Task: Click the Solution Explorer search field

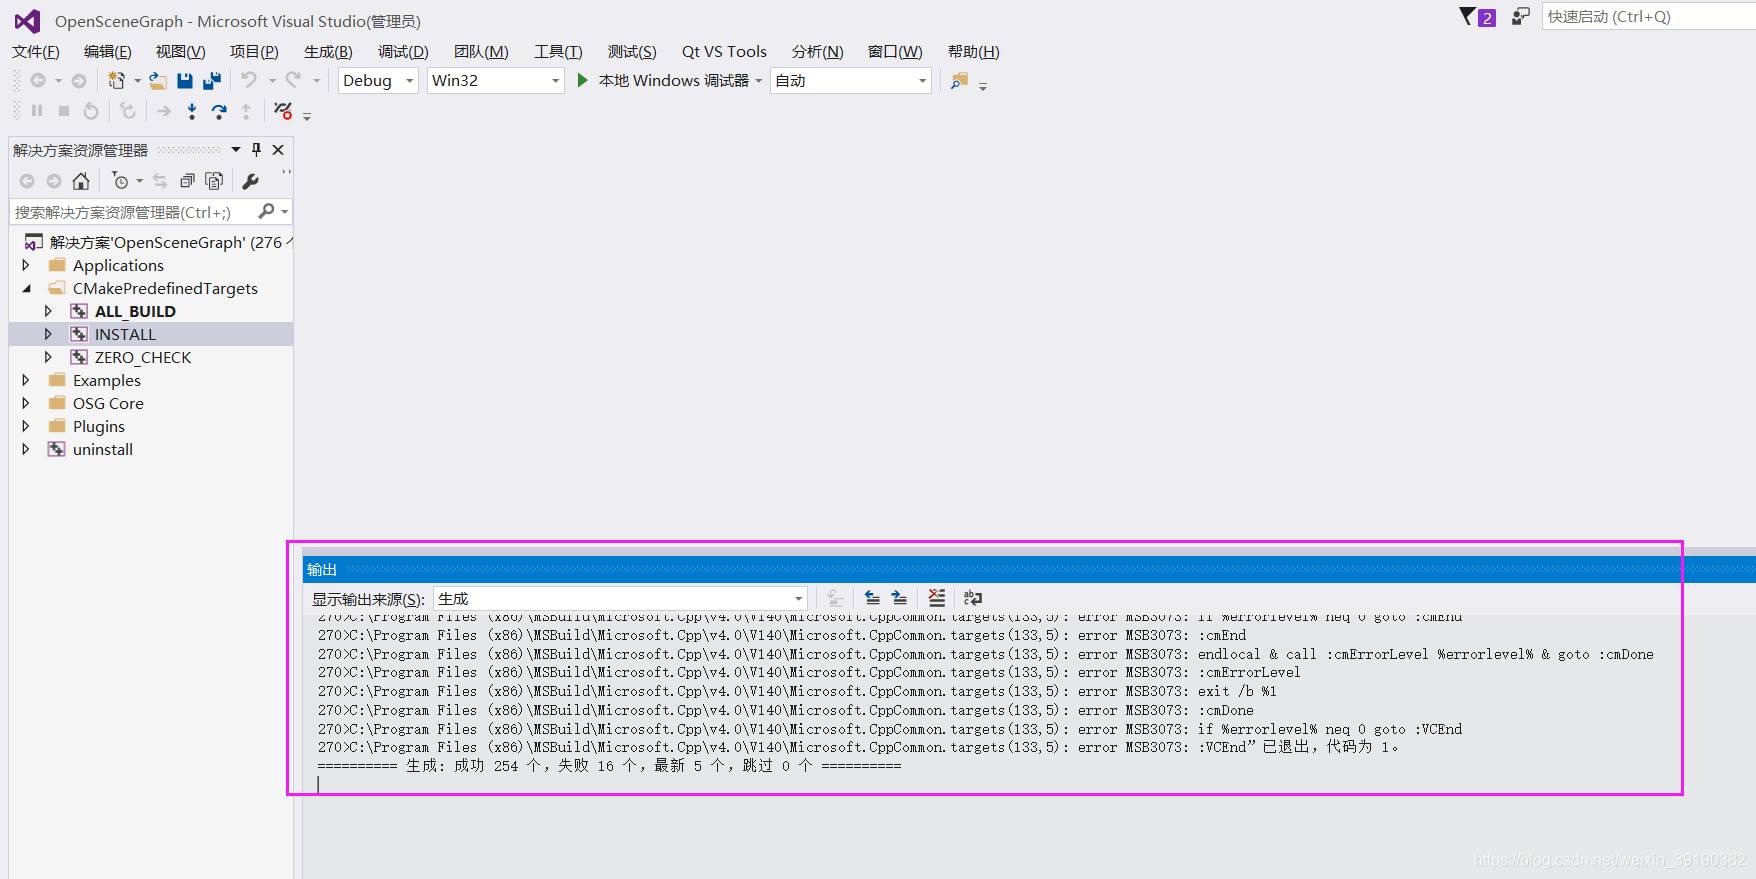Action: point(132,212)
